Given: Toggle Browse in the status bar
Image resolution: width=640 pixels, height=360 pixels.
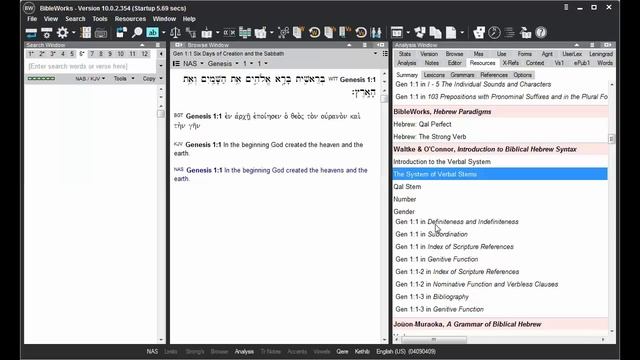Looking at the screenshot, I should pyautogui.click(x=219, y=351).
